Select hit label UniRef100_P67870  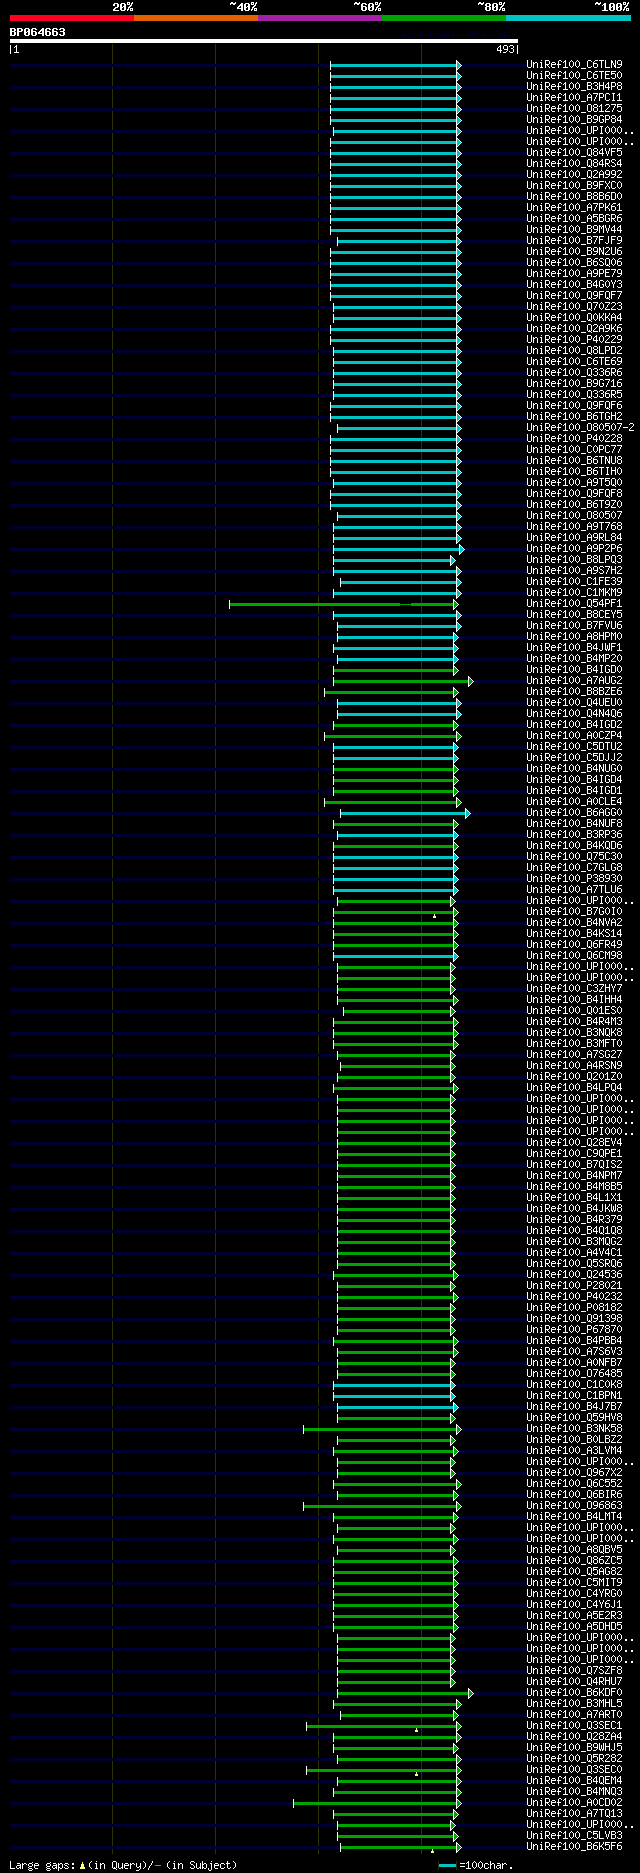(574, 1330)
